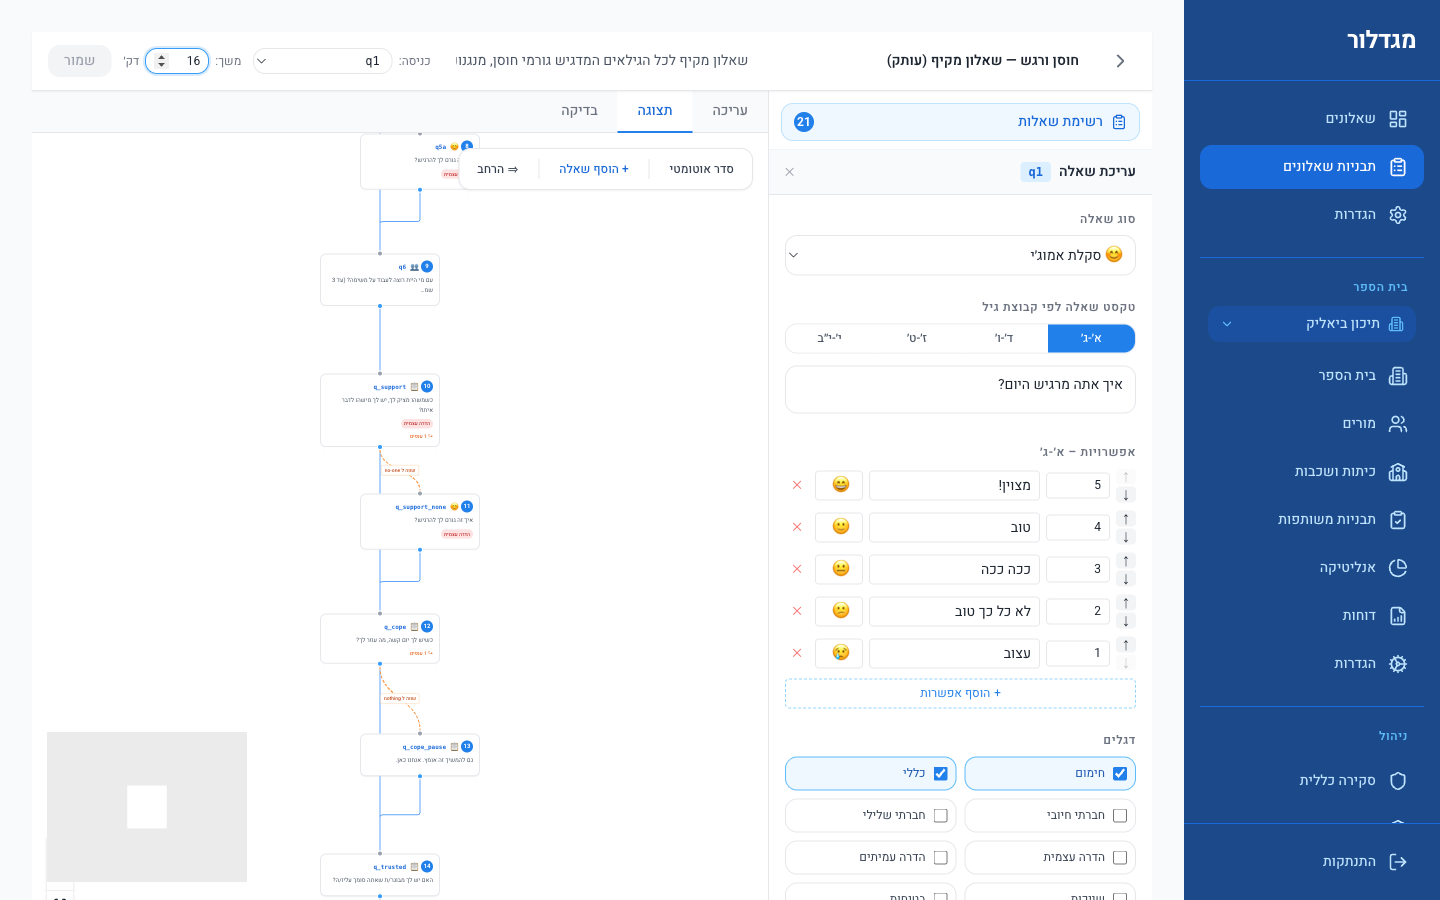Go to מורים users icon
The width and height of the screenshot is (1440, 900).
click(x=1398, y=424)
